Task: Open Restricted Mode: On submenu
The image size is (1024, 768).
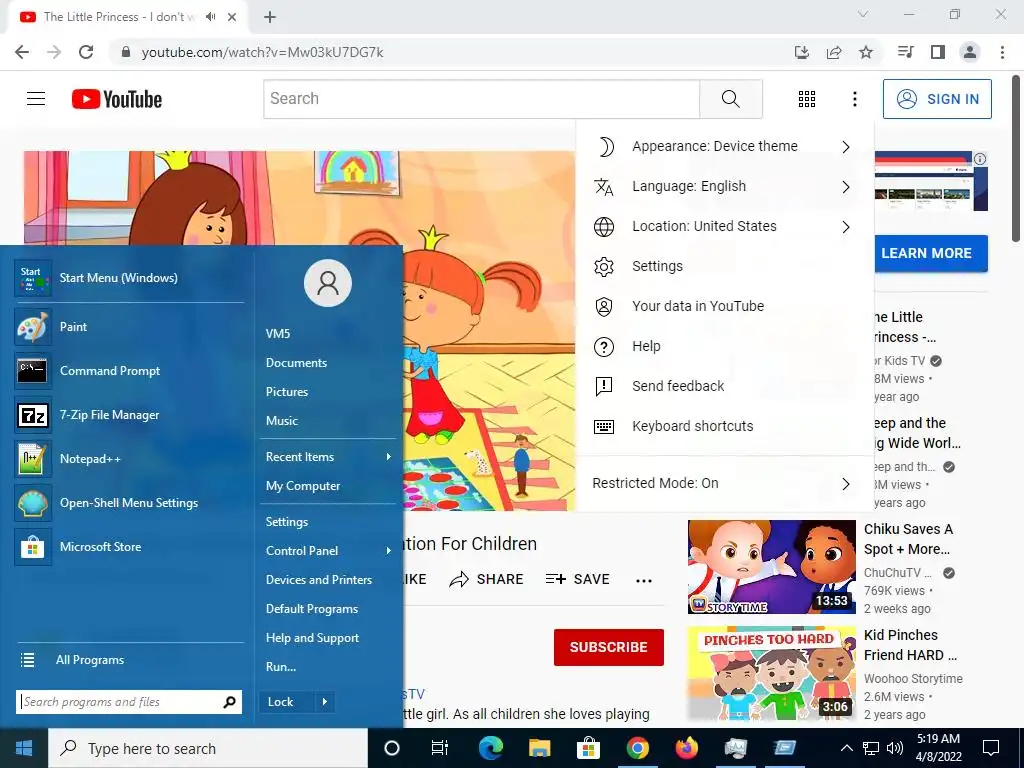Action: [x=725, y=483]
